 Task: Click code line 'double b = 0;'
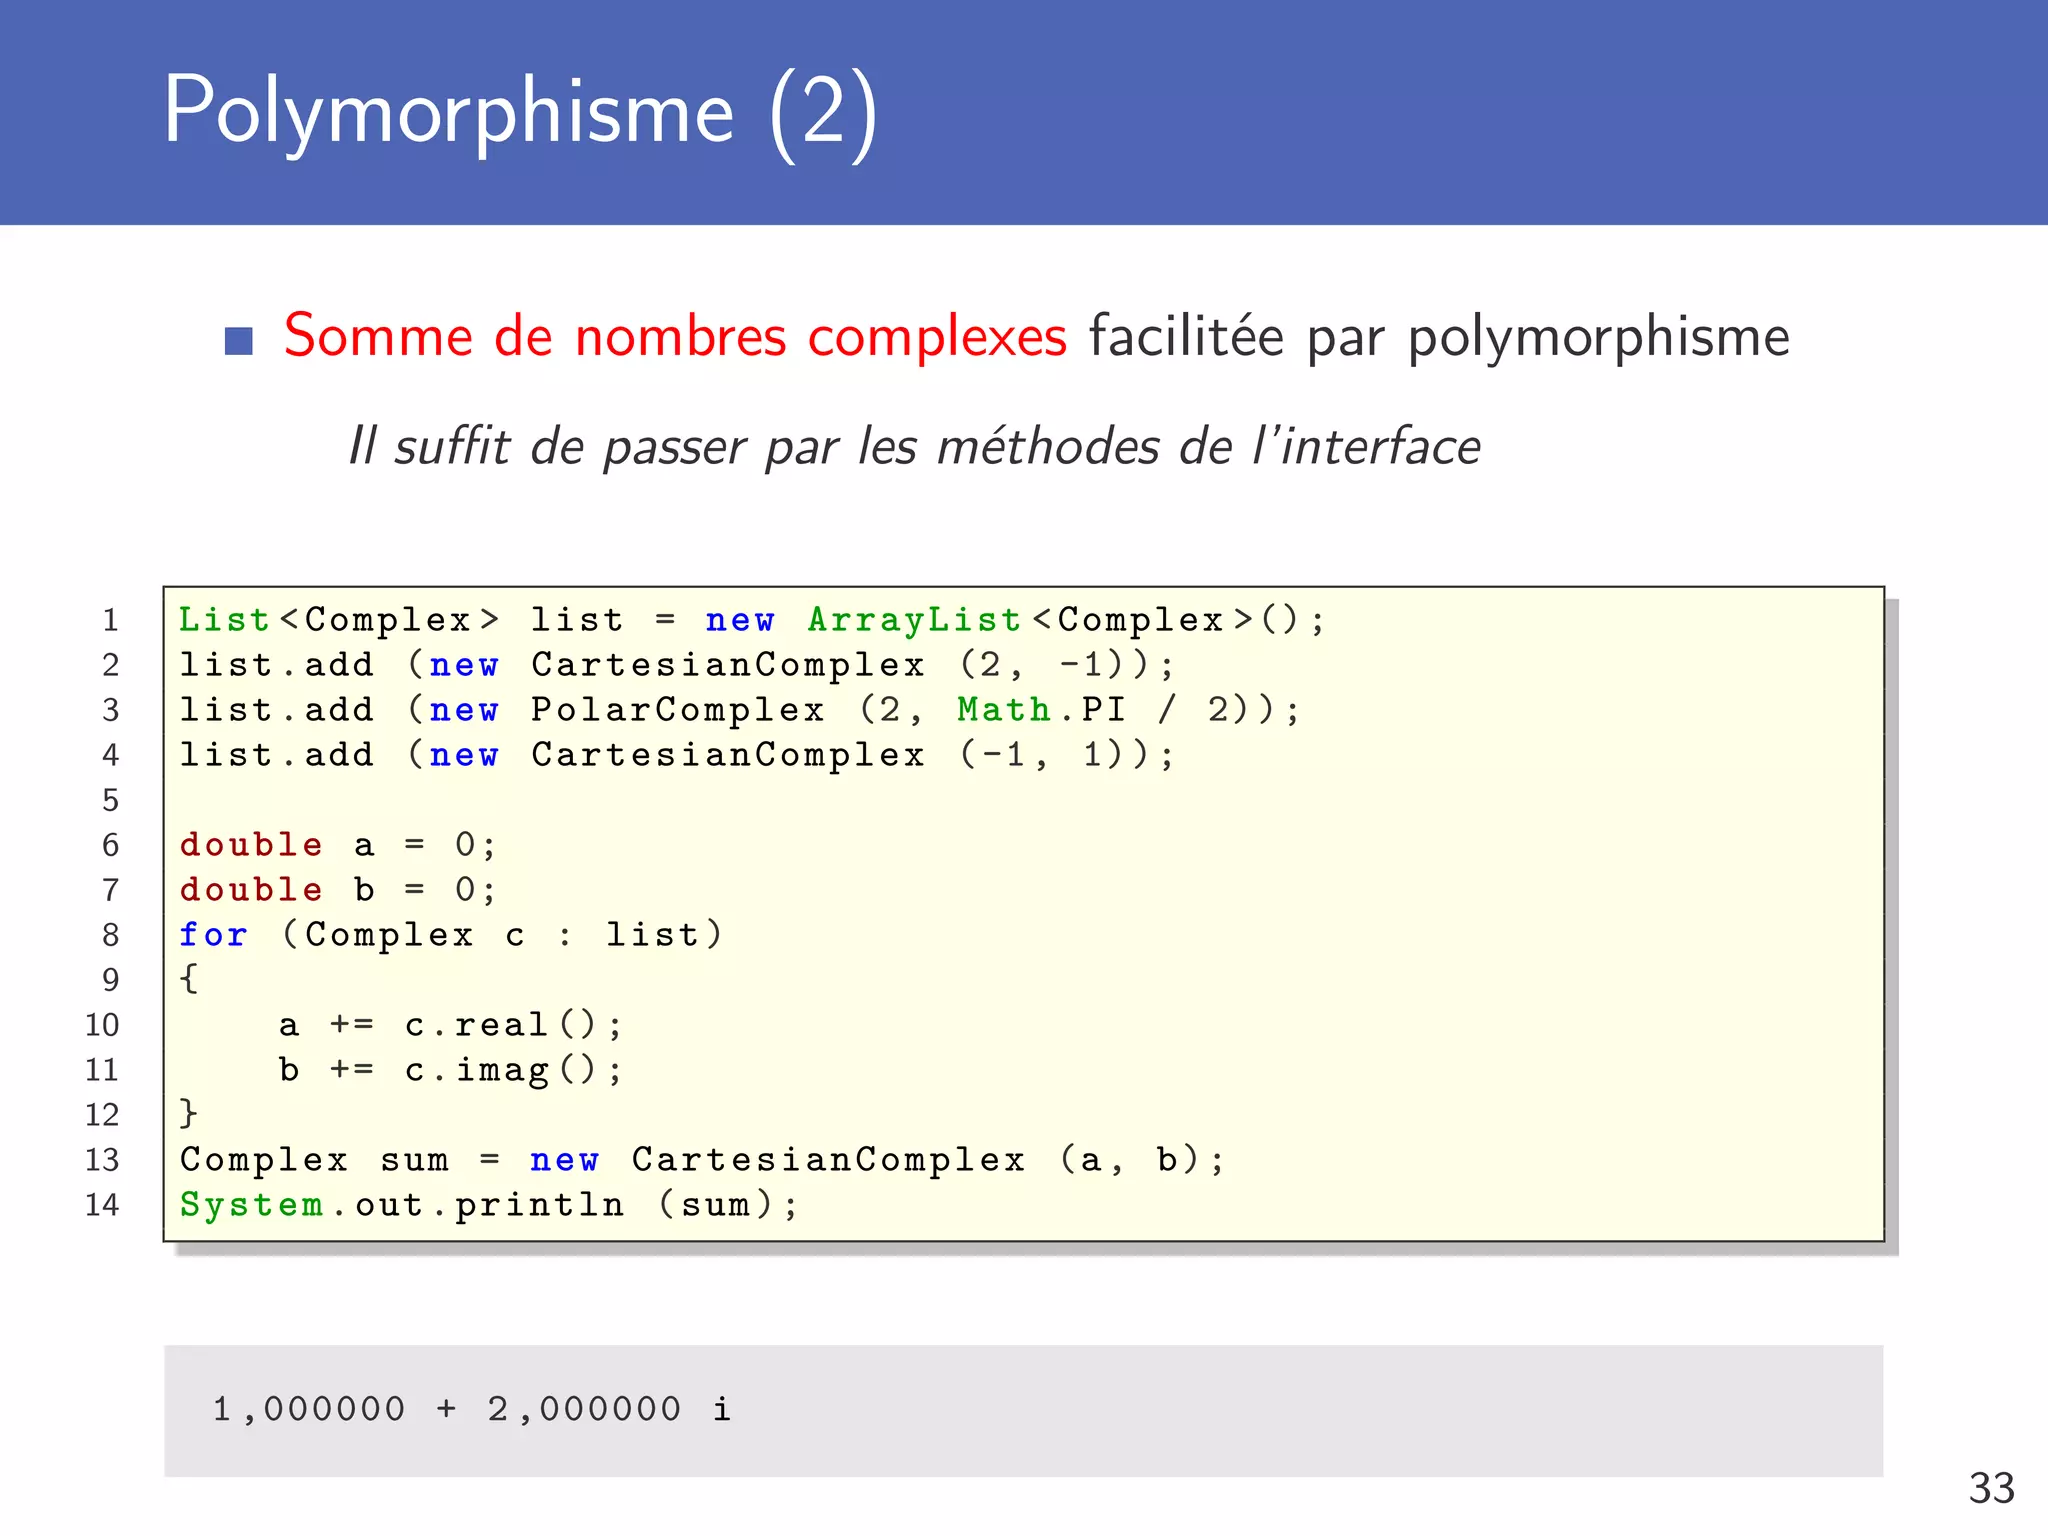tap(338, 890)
